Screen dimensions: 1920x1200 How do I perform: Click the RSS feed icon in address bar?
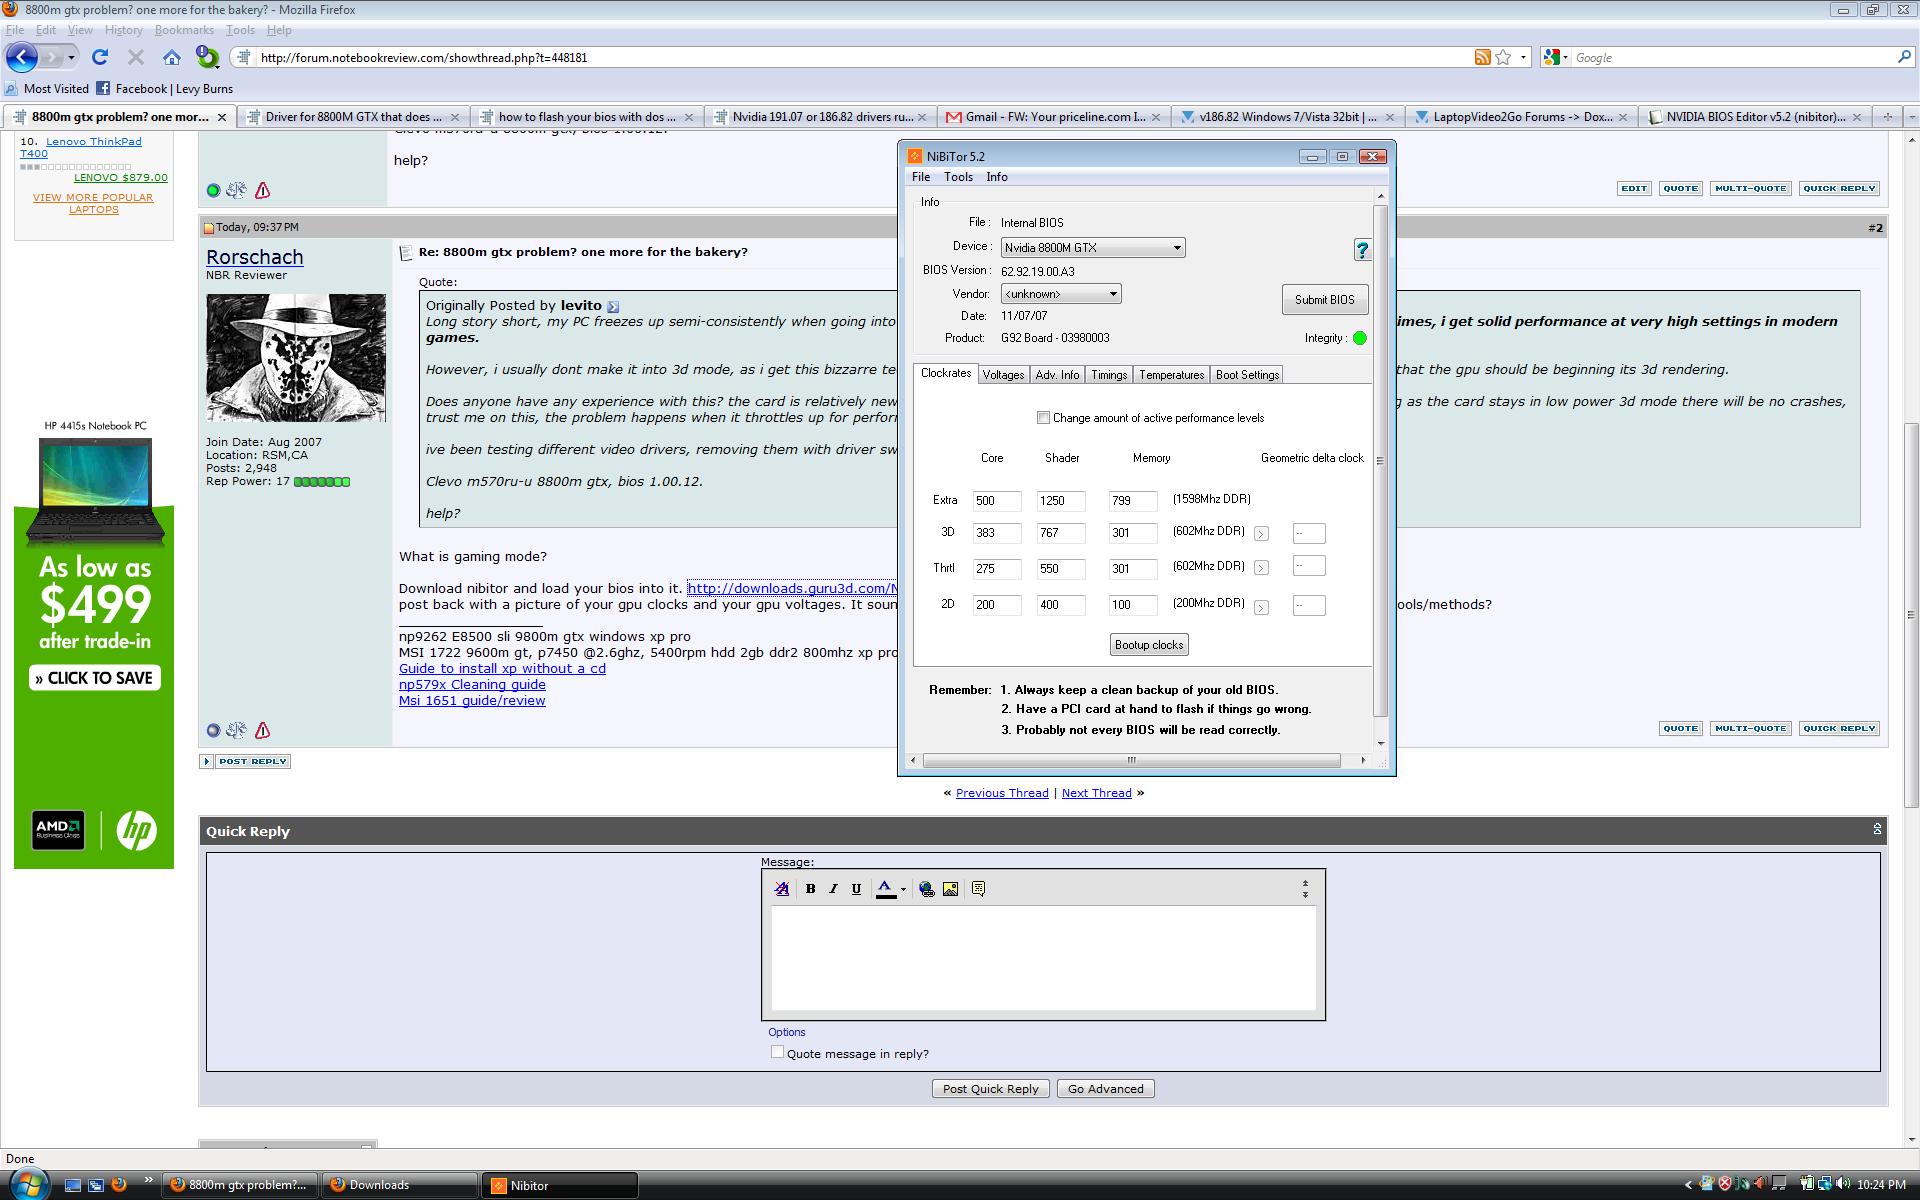click(x=1482, y=57)
